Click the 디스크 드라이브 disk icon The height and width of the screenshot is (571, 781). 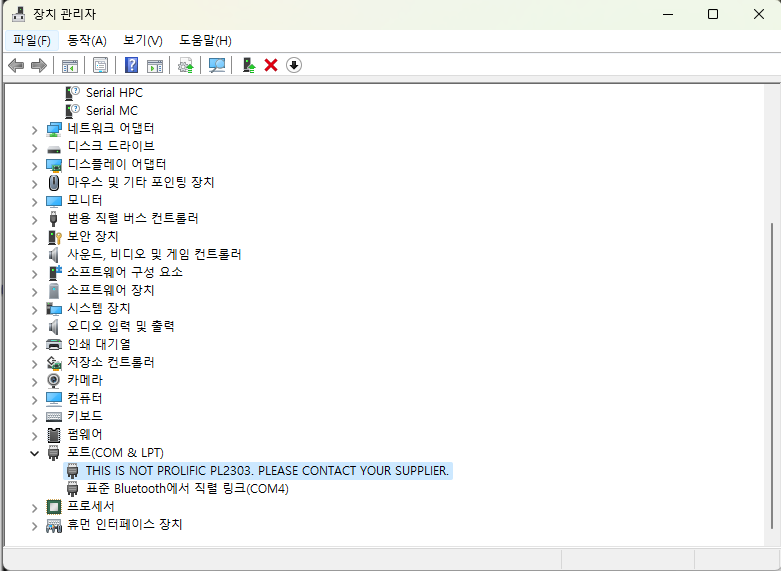(x=54, y=148)
